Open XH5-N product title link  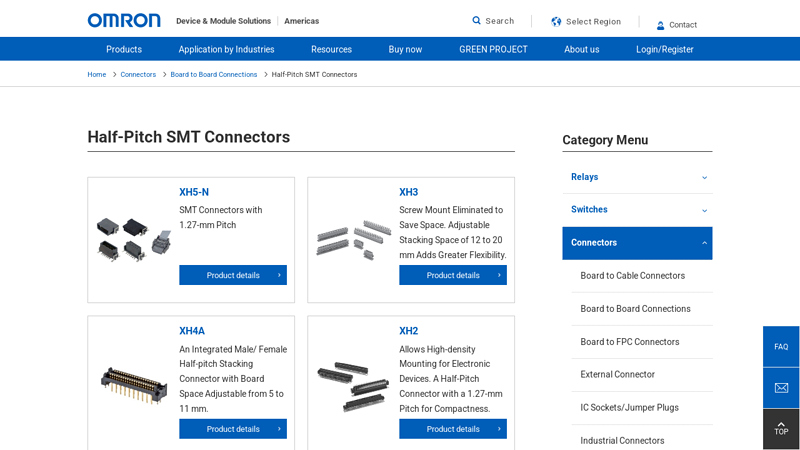[x=194, y=192]
